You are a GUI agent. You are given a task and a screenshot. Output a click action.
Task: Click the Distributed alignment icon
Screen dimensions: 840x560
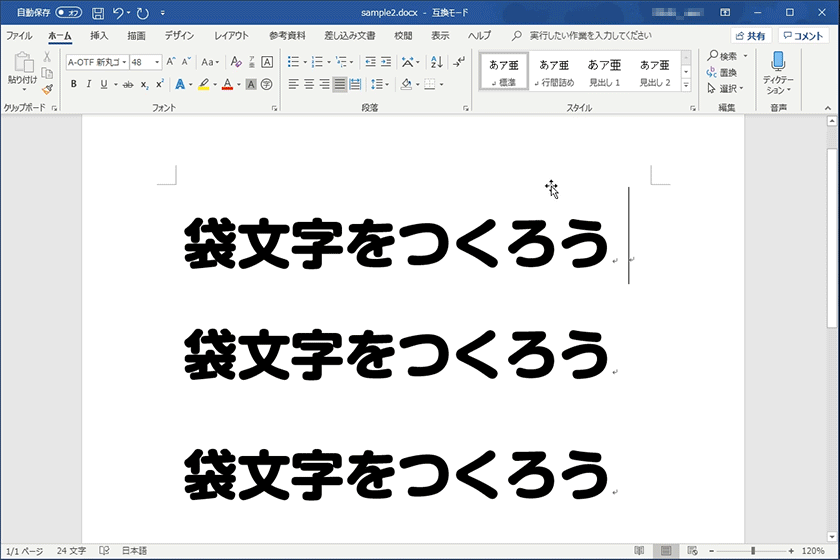point(355,84)
